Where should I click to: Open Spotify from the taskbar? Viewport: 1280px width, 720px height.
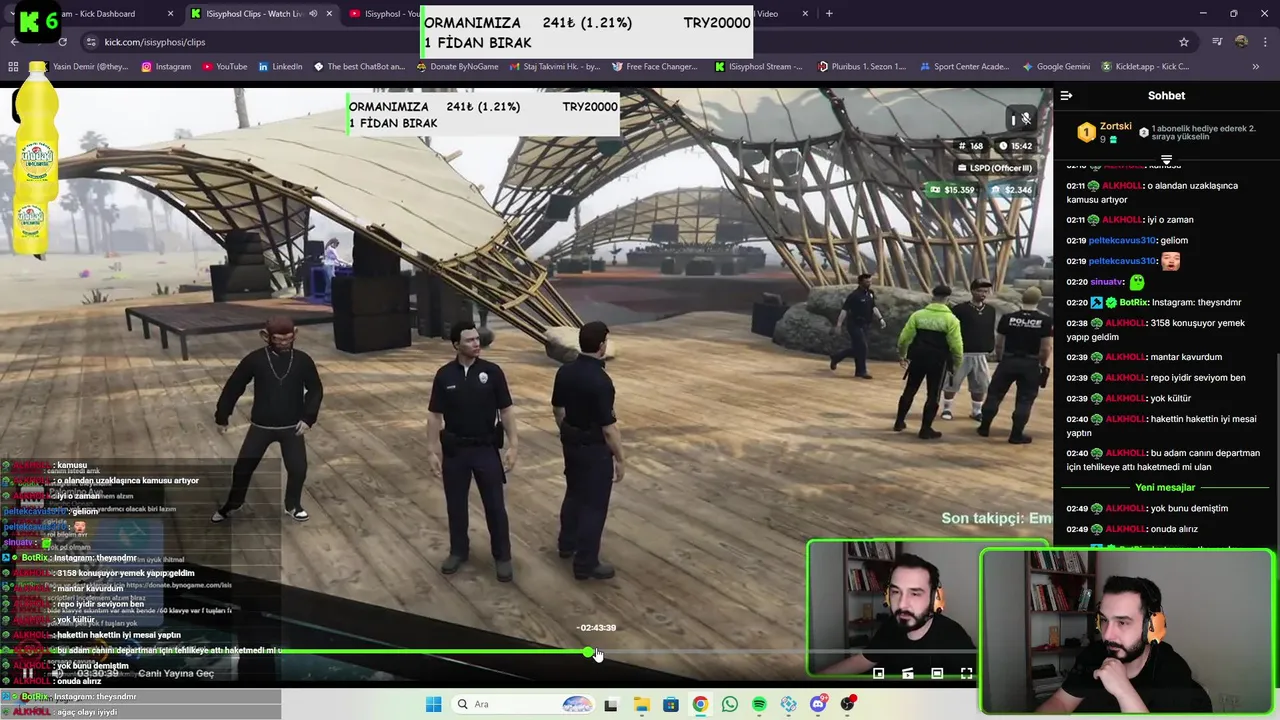click(x=759, y=704)
